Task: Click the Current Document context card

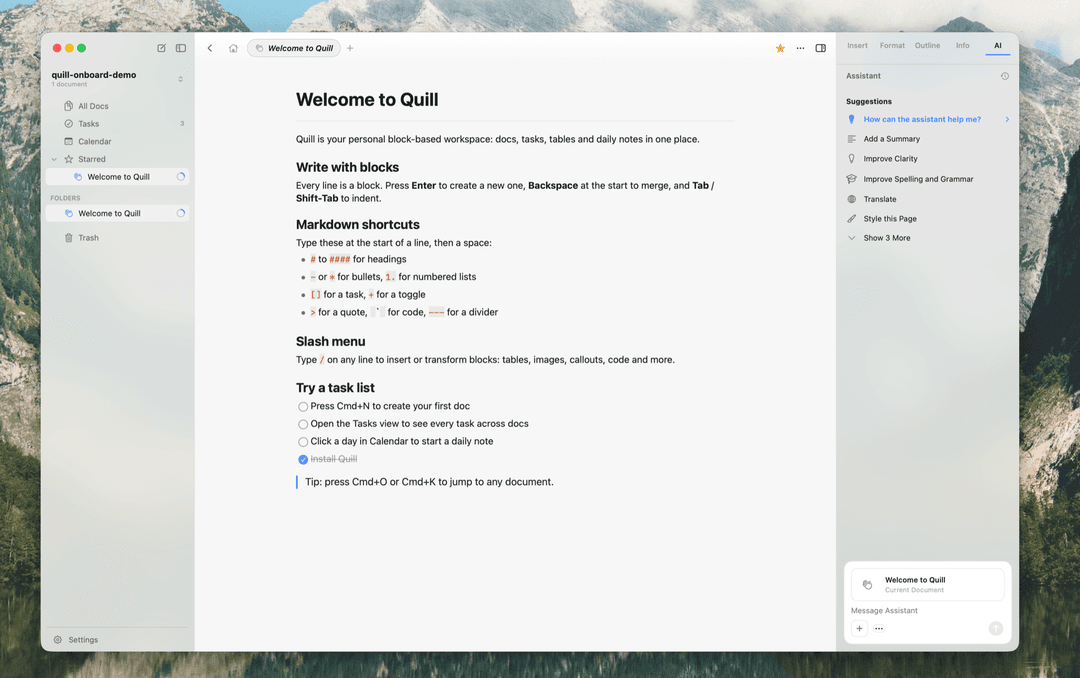Action: (x=927, y=584)
